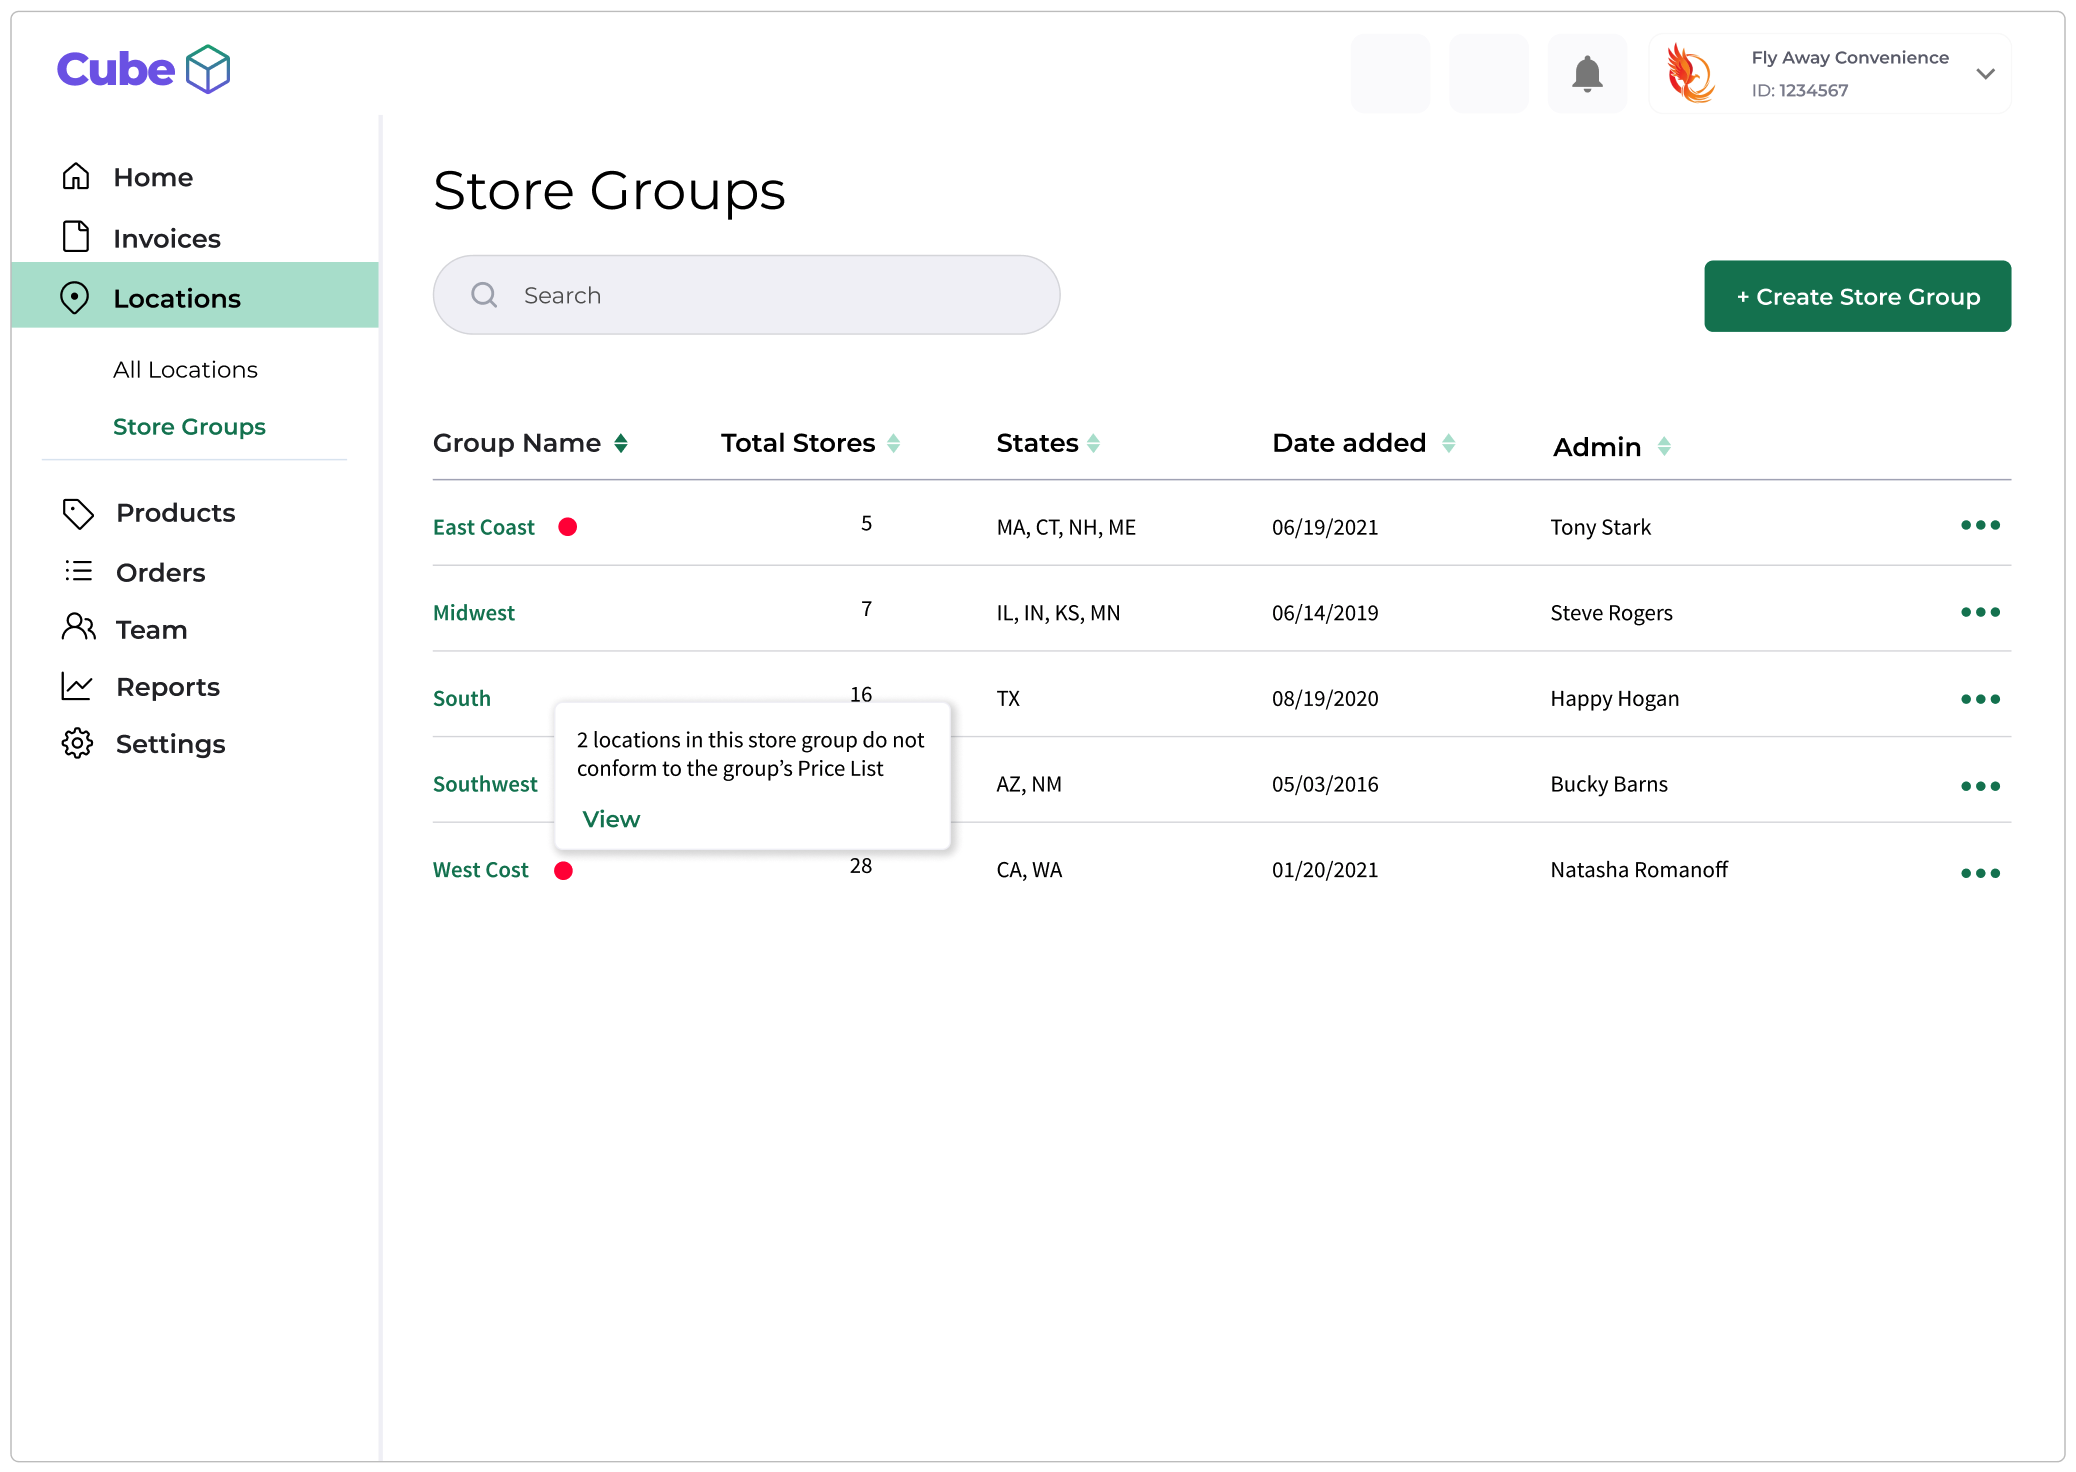Go to Home in sidebar
The width and height of the screenshot is (2076, 1472).
tap(153, 177)
